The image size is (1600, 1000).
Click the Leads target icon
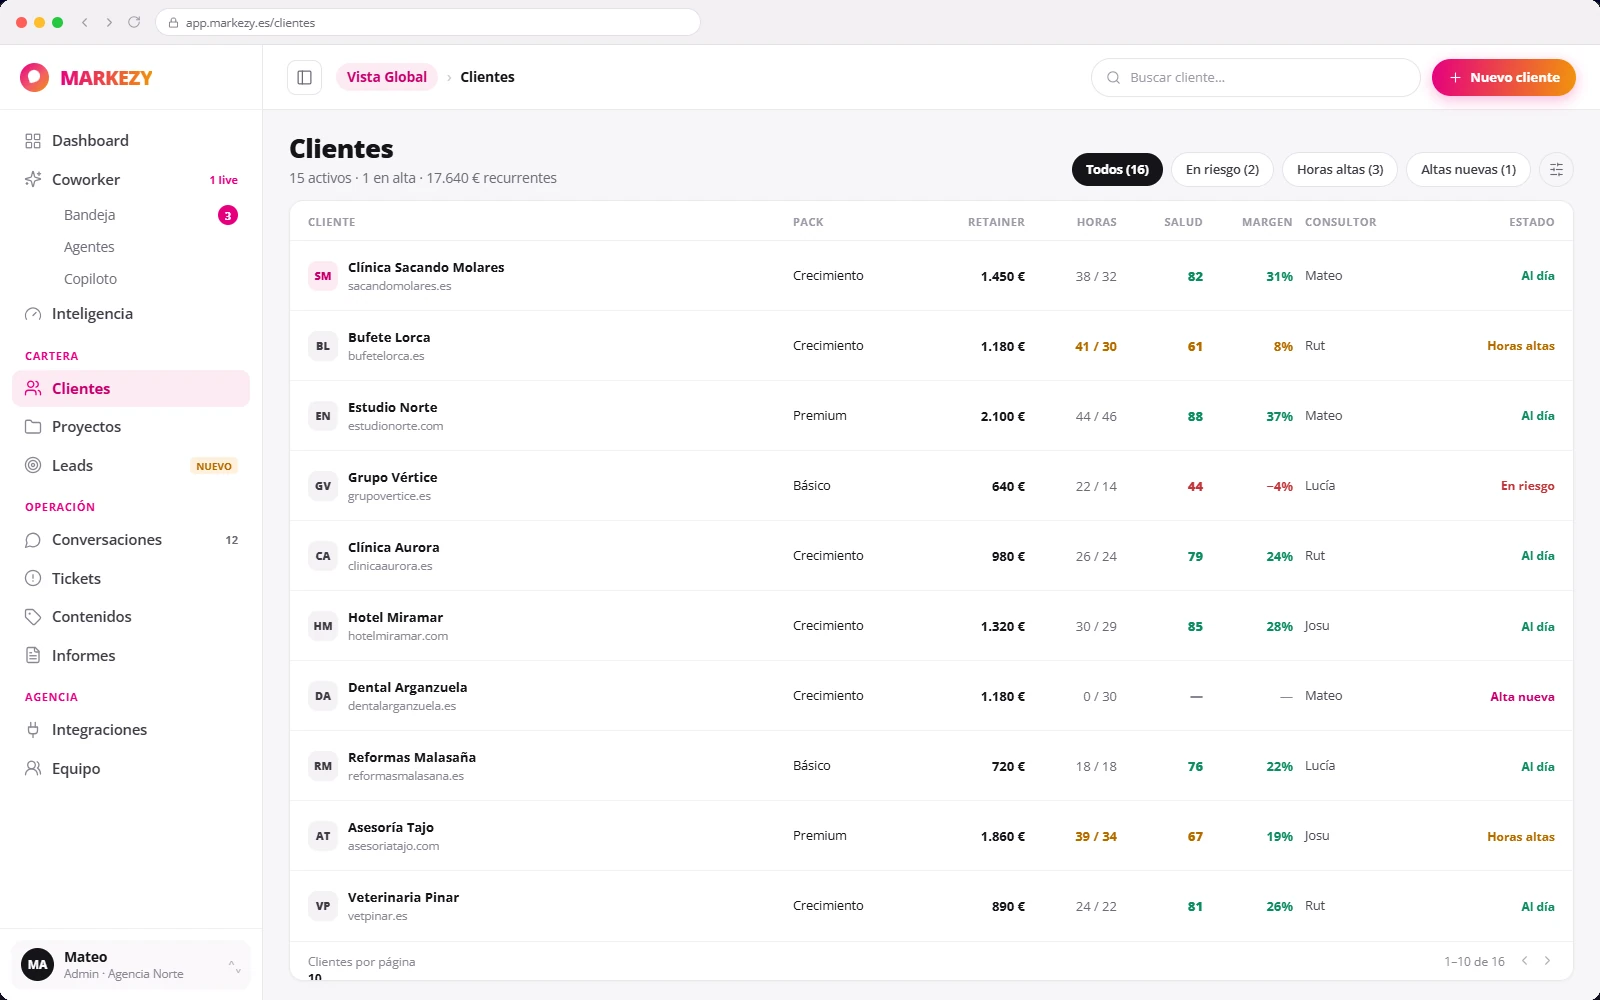pyautogui.click(x=33, y=466)
